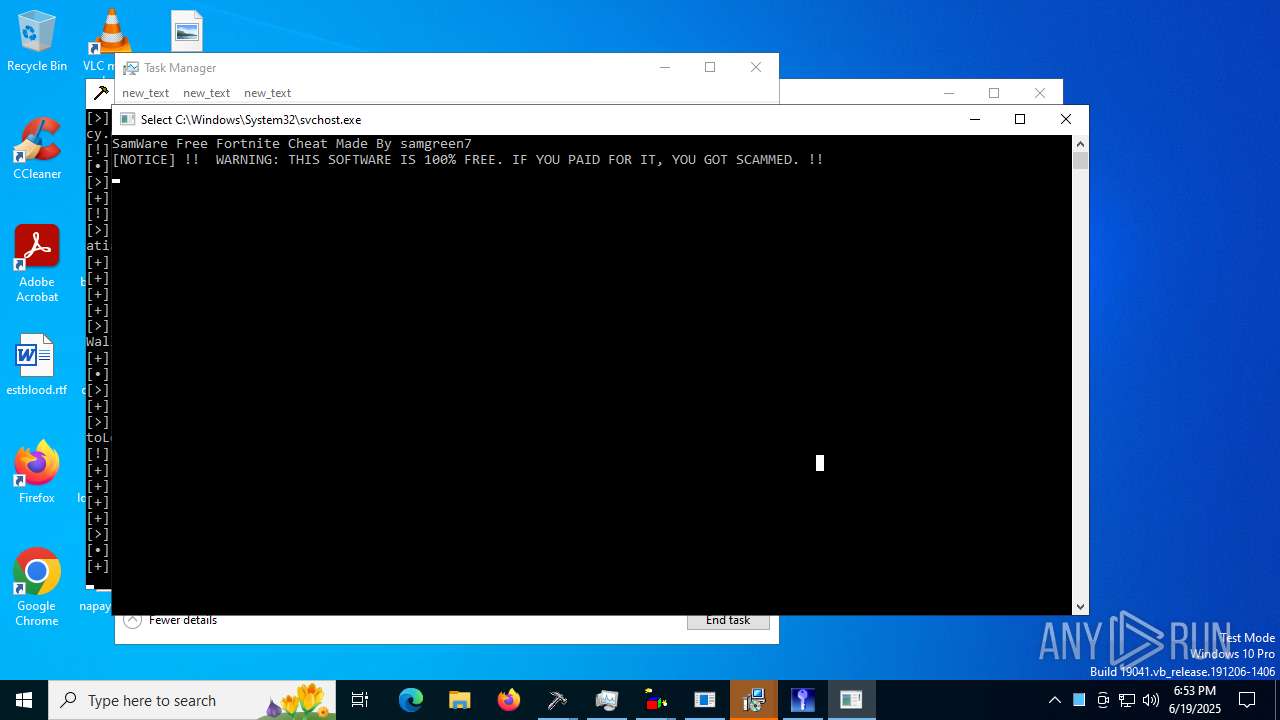Close the svchost.exe console window
This screenshot has width=1280, height=720.
(1066, 119)
